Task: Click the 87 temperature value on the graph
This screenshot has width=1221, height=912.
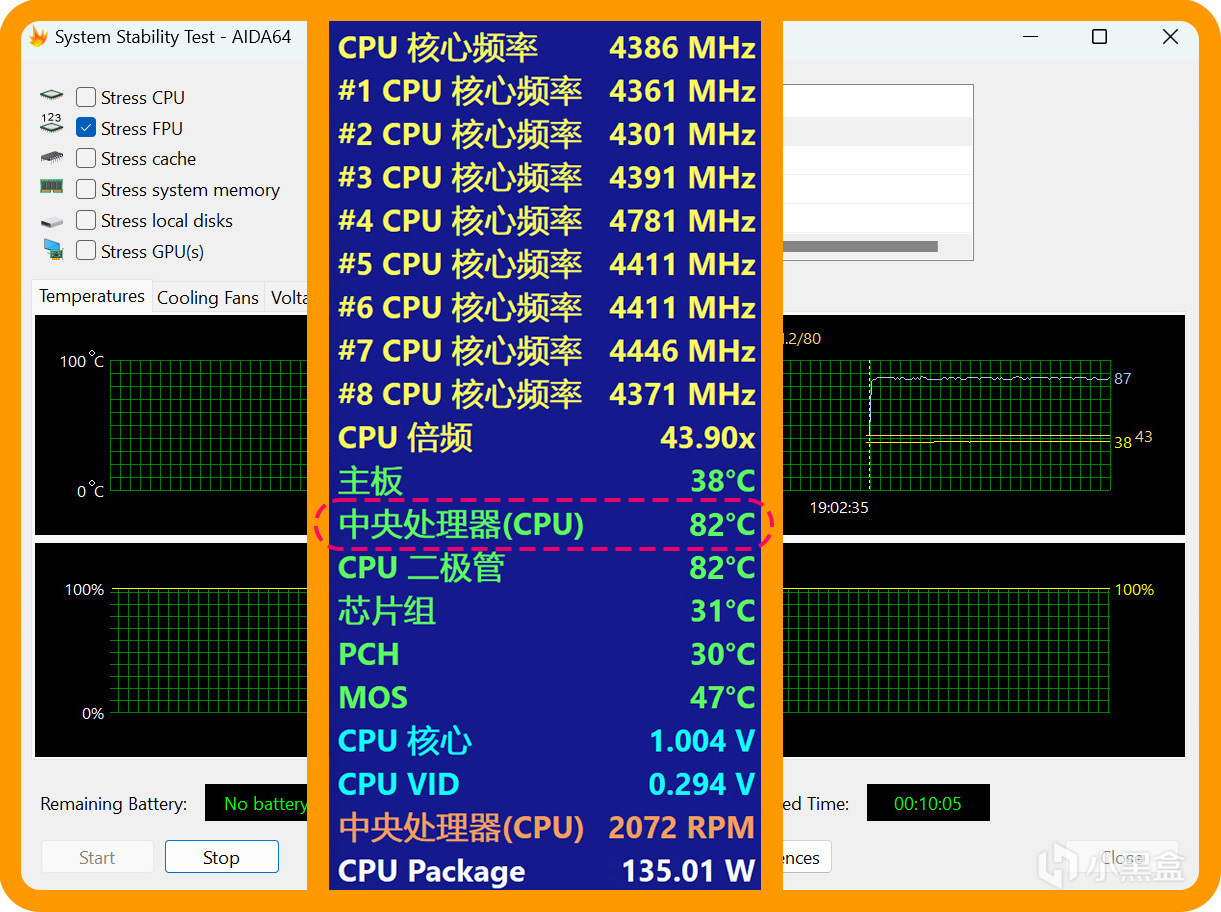Action: click(1122, 378)
